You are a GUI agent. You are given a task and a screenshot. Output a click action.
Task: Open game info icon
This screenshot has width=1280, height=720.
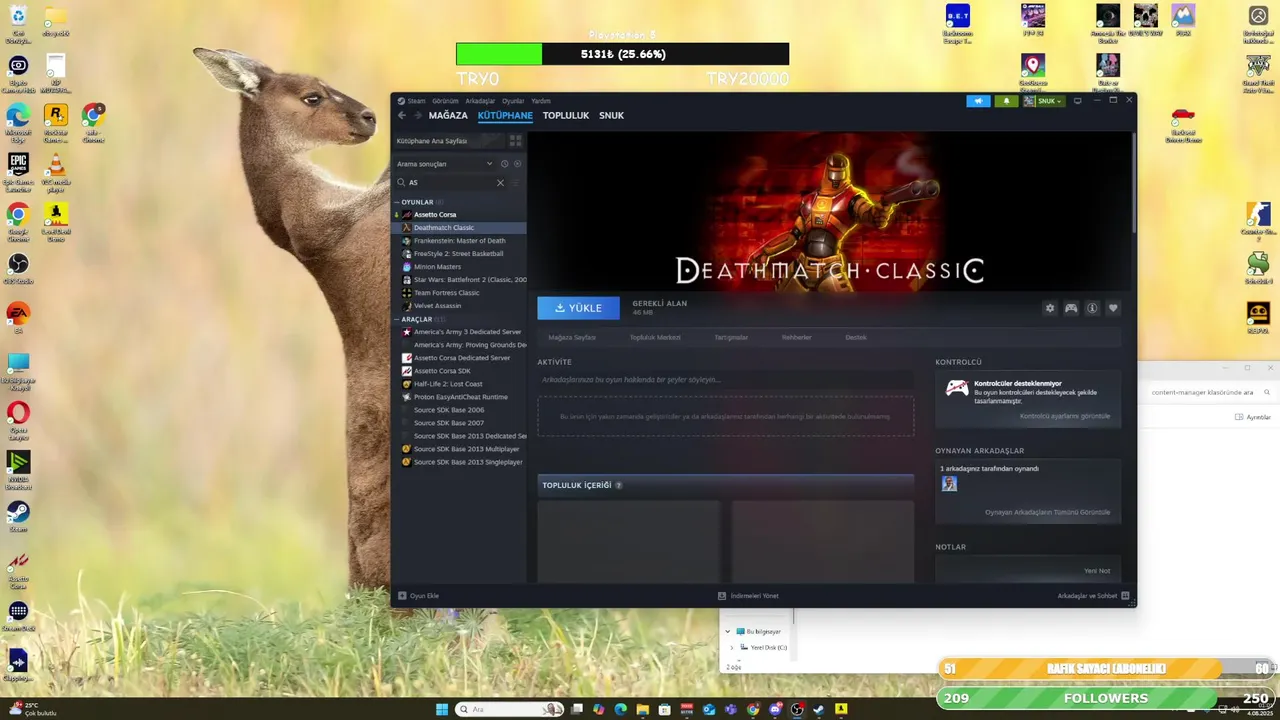tap(1092, 308)
